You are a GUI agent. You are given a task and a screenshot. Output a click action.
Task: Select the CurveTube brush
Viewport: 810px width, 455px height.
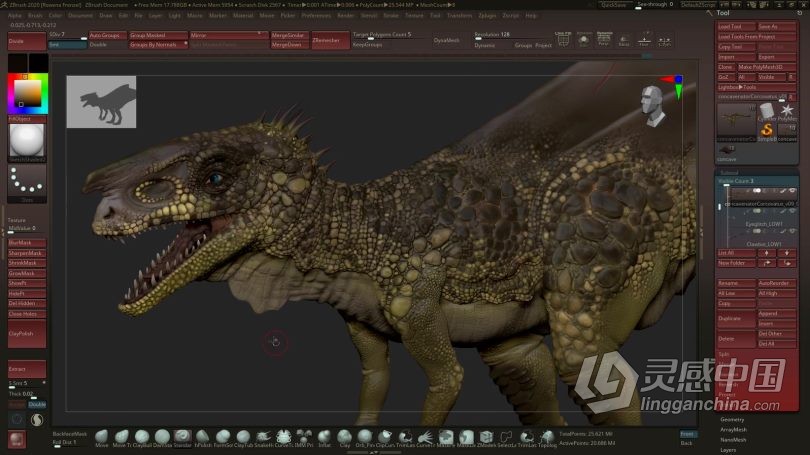283,438
